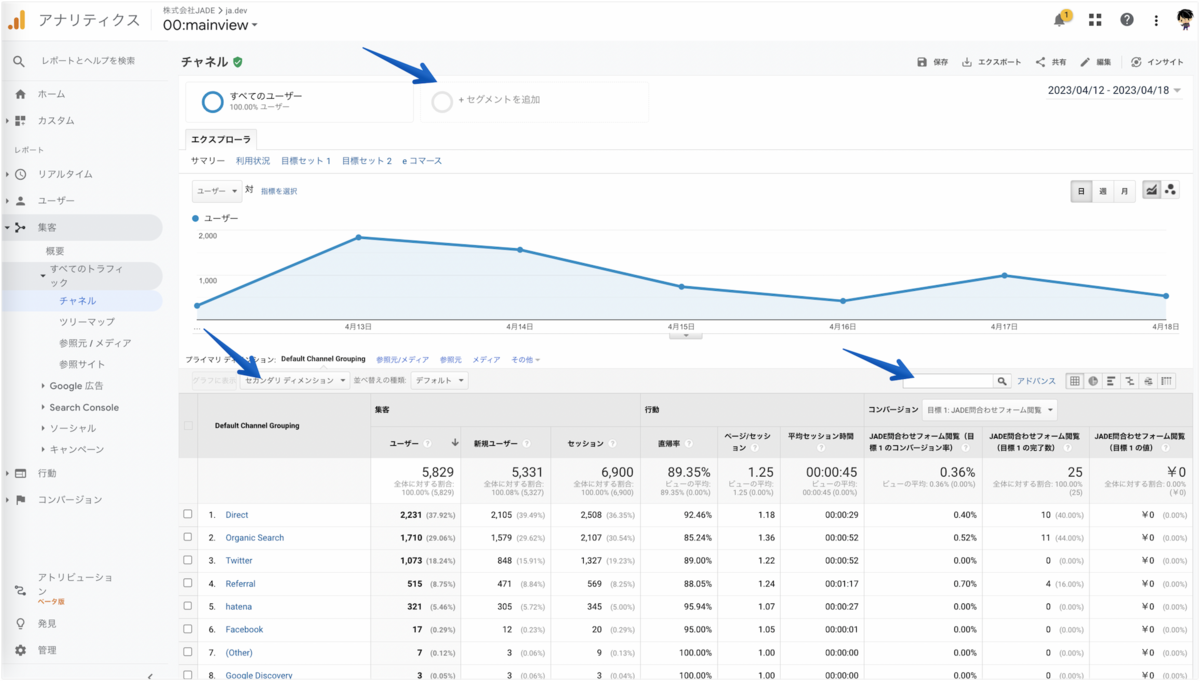
Task: Tick the Twitter row checkbox
Action: [188, 560]
